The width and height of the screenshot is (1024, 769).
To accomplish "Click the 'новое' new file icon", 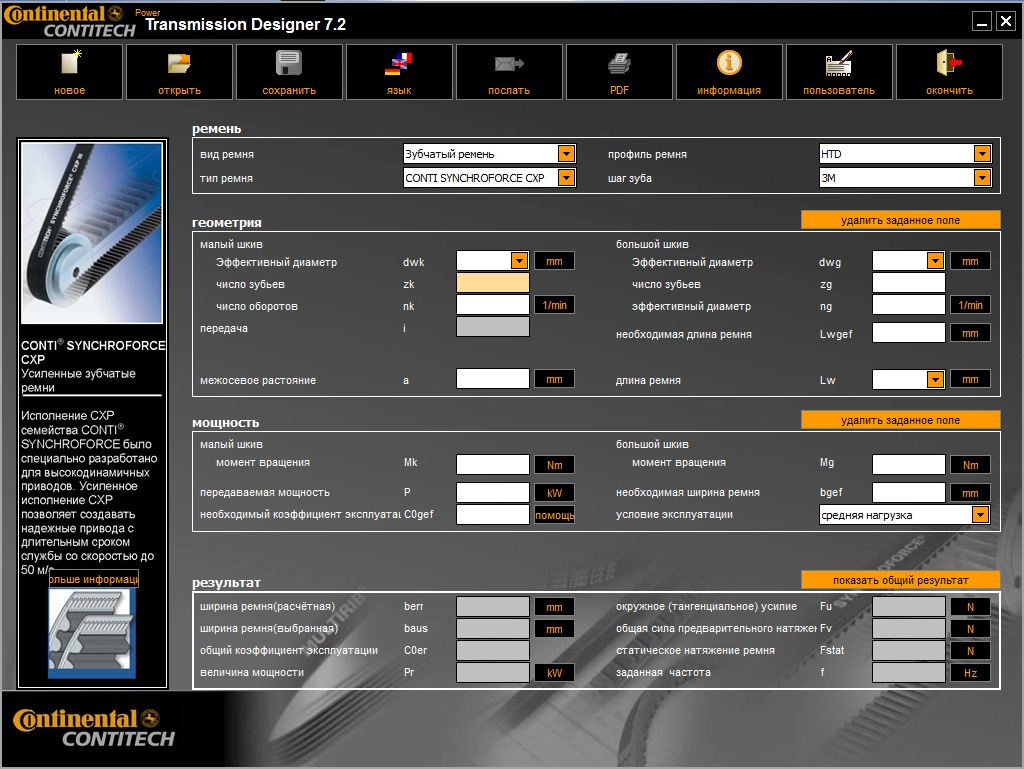I will 69,72.
